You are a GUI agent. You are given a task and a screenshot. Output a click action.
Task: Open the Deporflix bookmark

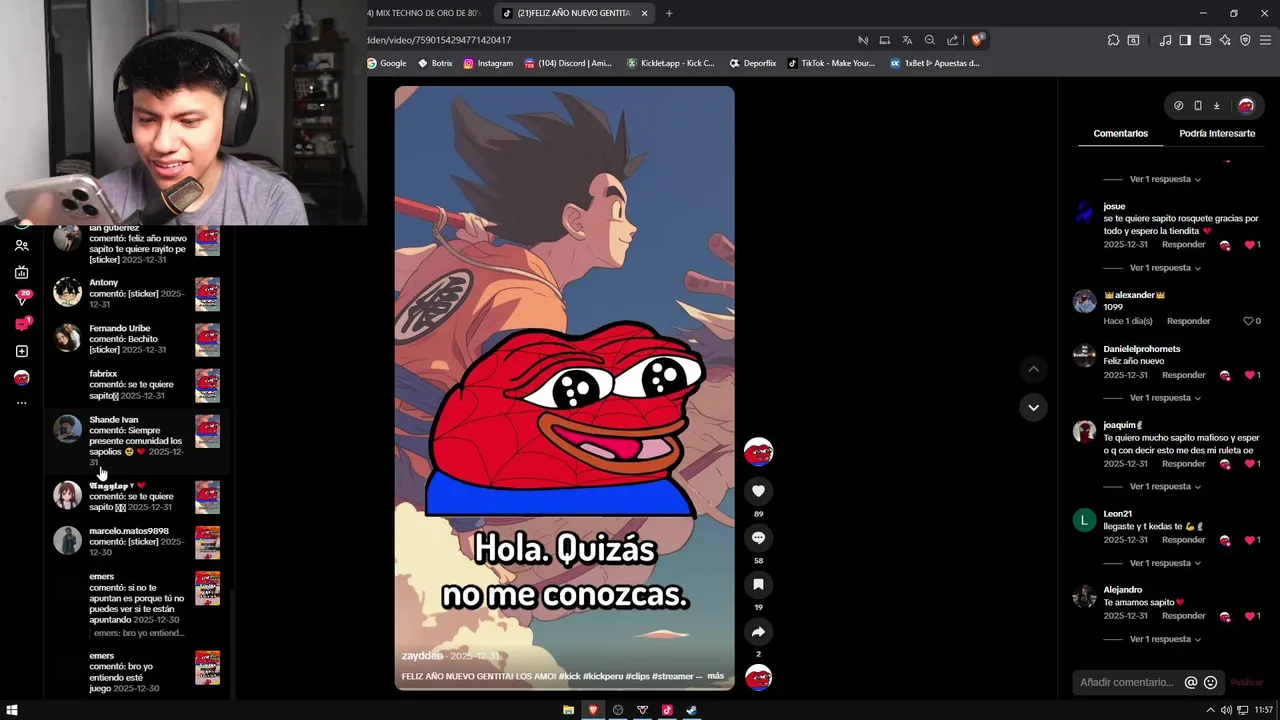[753, 63]
